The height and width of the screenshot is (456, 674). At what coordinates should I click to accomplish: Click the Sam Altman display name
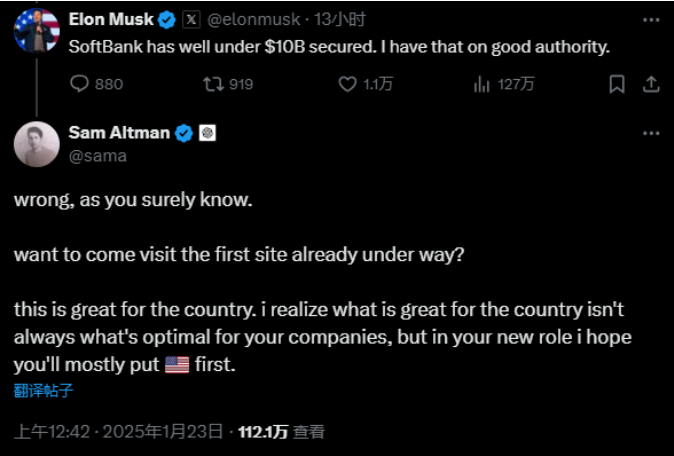click(119, 133)
